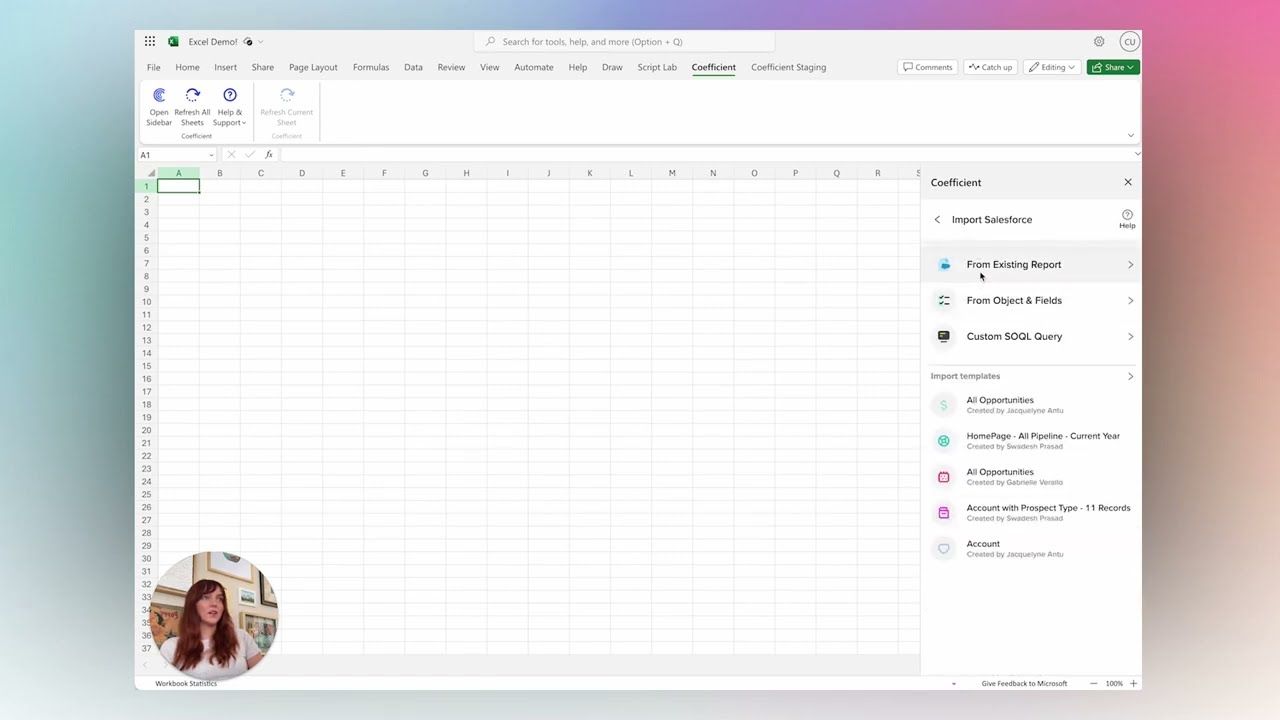Viewport: 1280px width, 720px height.
Task: Select HomePage - All Pipeline - Current Year template
Action: (1031, 441)
